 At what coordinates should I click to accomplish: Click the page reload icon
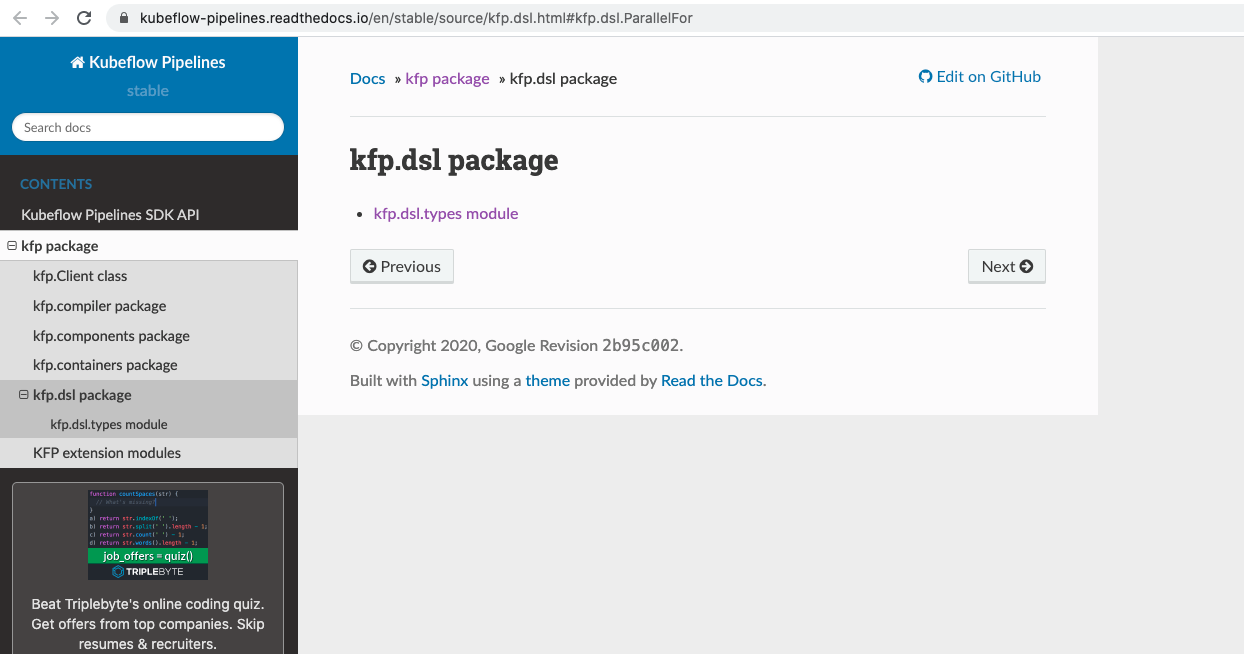(83, 17)
